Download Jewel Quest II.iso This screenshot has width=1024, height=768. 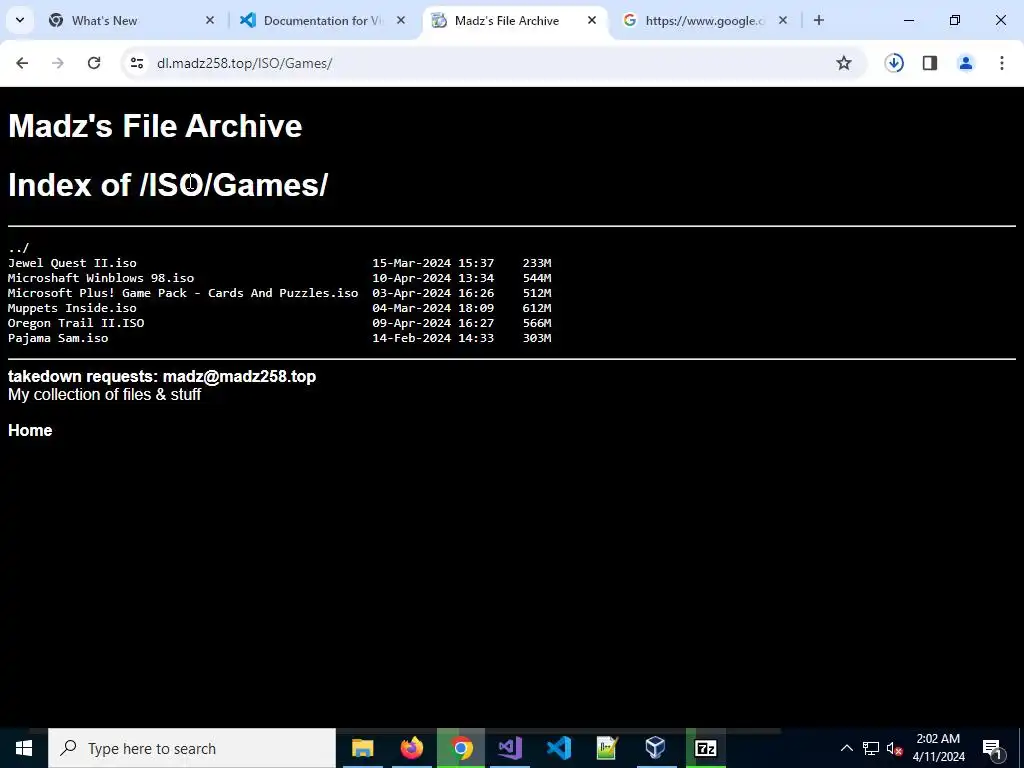click(x=72, y=263)
